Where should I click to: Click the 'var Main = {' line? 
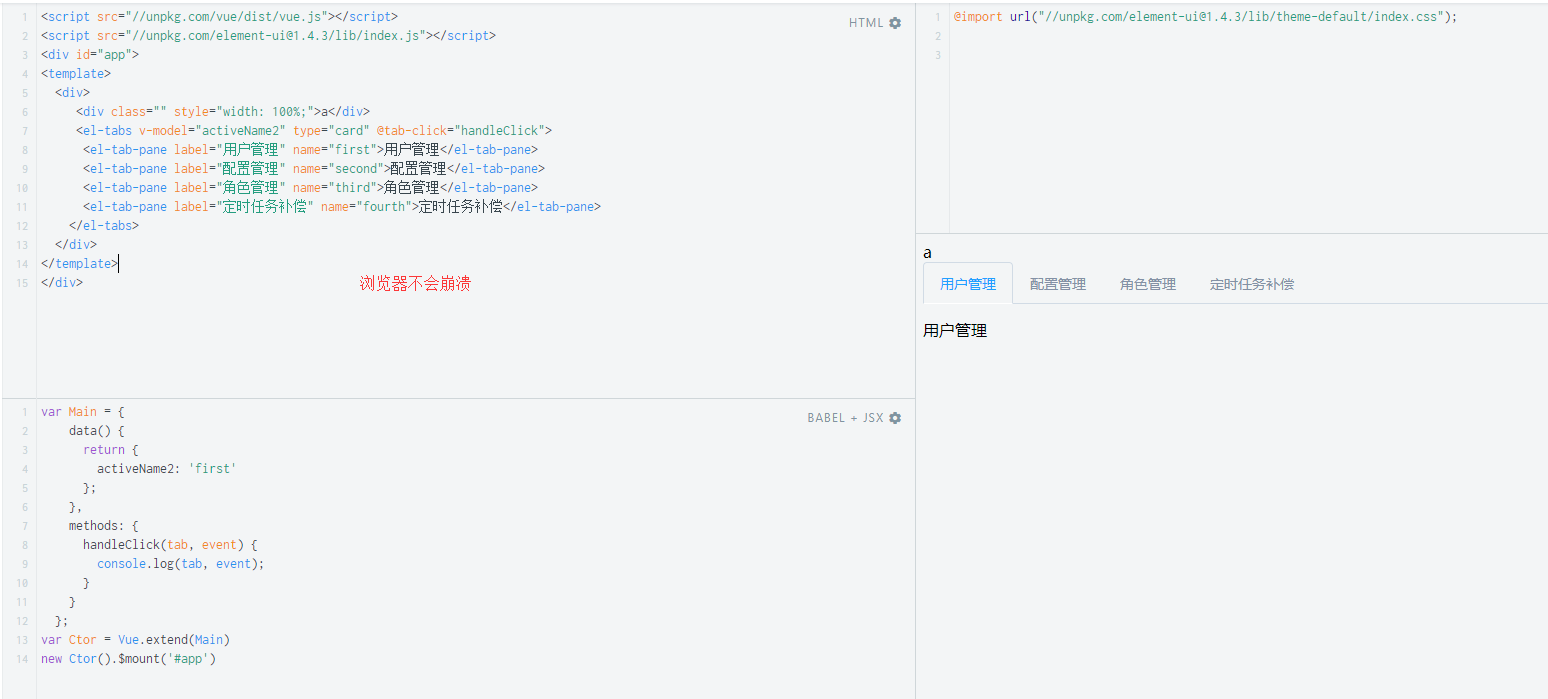pyautogui.click(x=83, y=412)
